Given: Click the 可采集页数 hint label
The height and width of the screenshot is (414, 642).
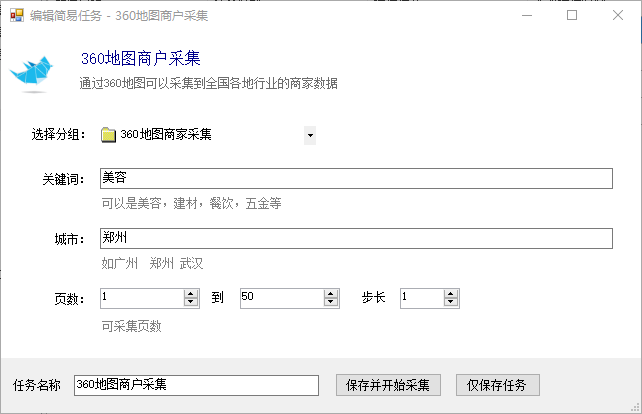Looking at the screenshot, I should pyautogui.click(x=131, y=326).
